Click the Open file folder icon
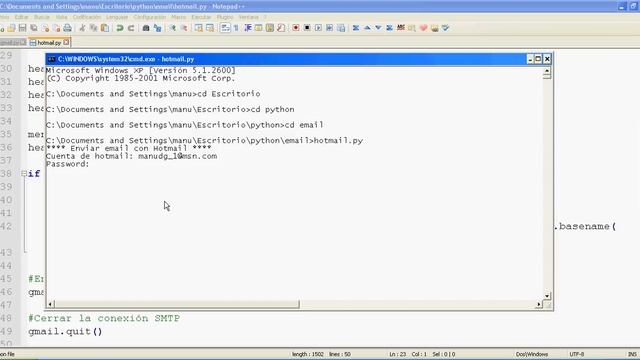640x360 pixels. 11,28
